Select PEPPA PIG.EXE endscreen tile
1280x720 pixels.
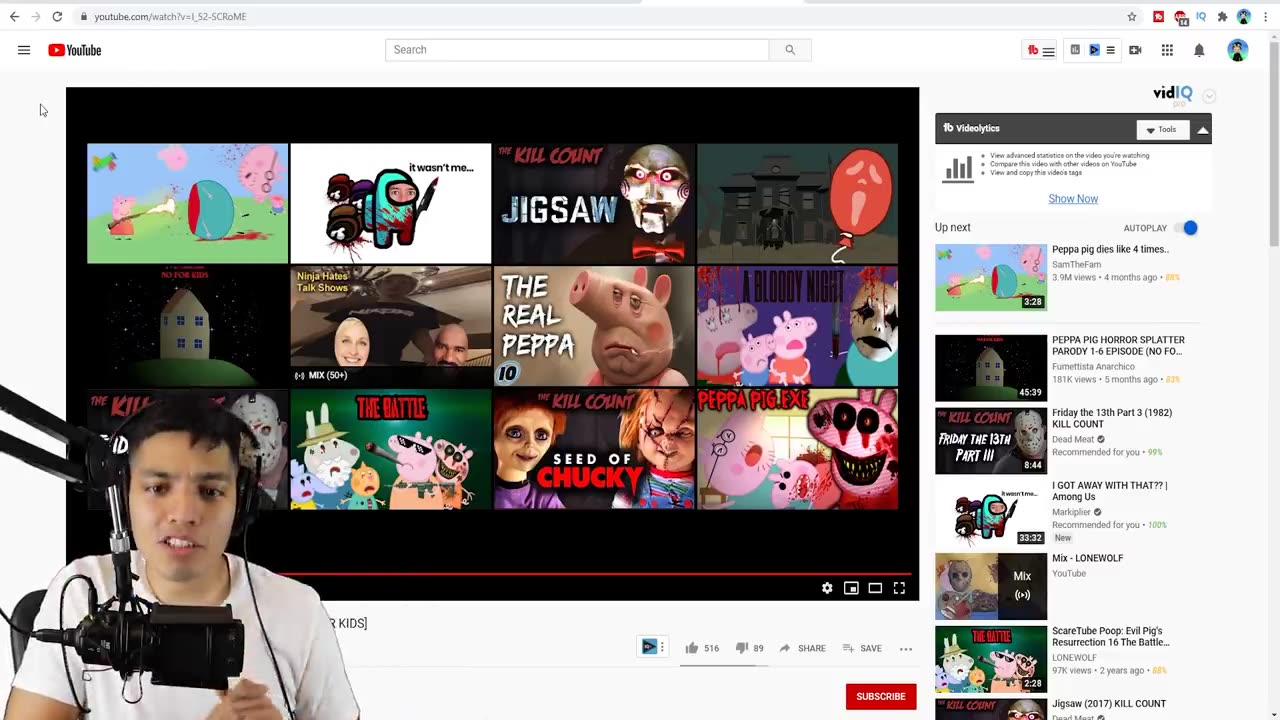[x=797, y=449]
